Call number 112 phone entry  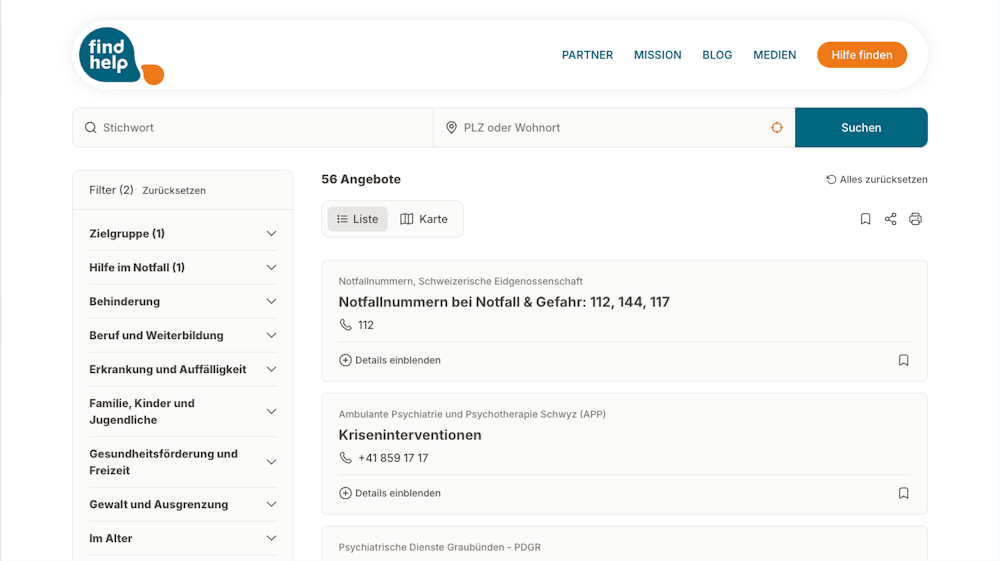[357, 325]
